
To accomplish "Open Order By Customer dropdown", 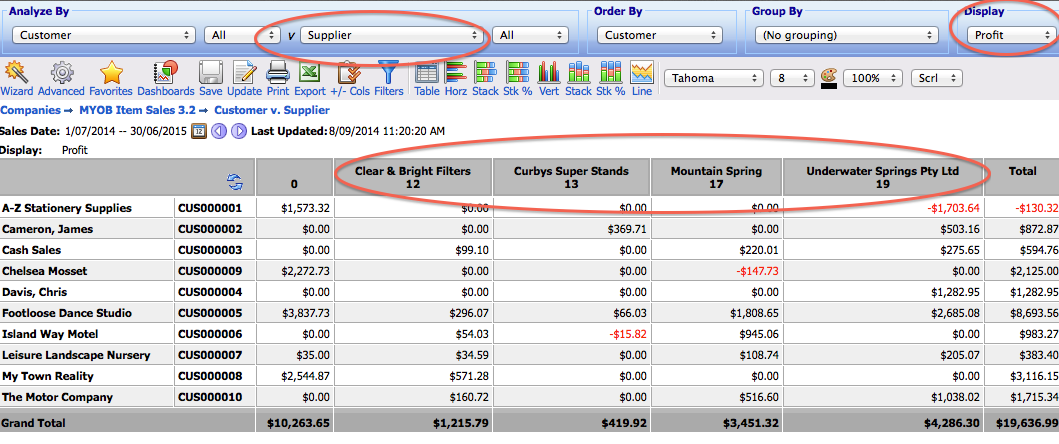I will tap(660, 35).
